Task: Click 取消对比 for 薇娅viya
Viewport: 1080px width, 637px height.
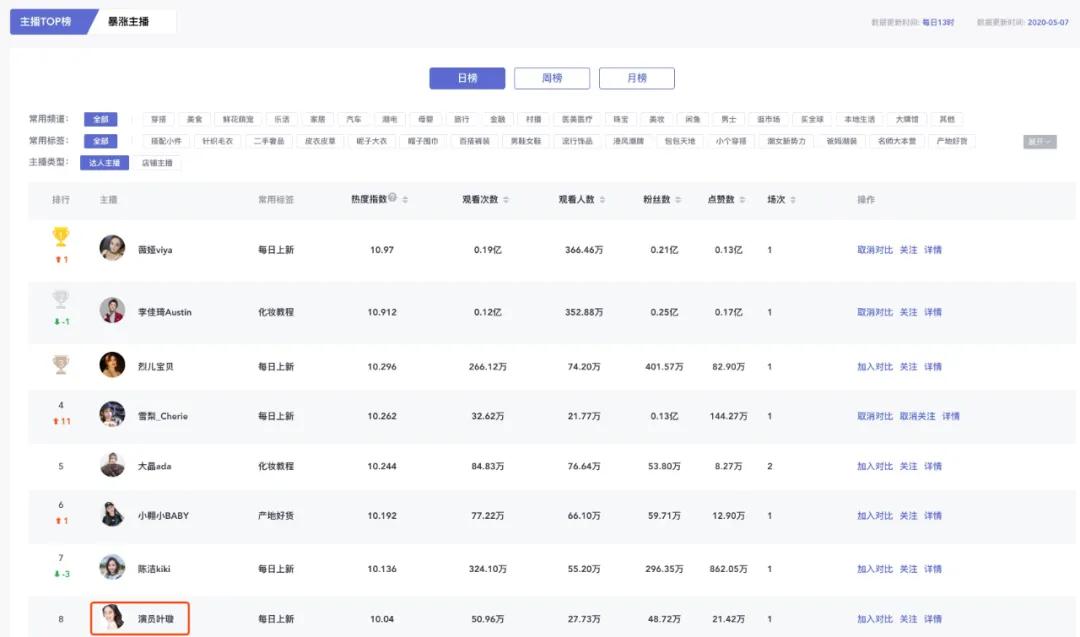Action: (874, 250)
